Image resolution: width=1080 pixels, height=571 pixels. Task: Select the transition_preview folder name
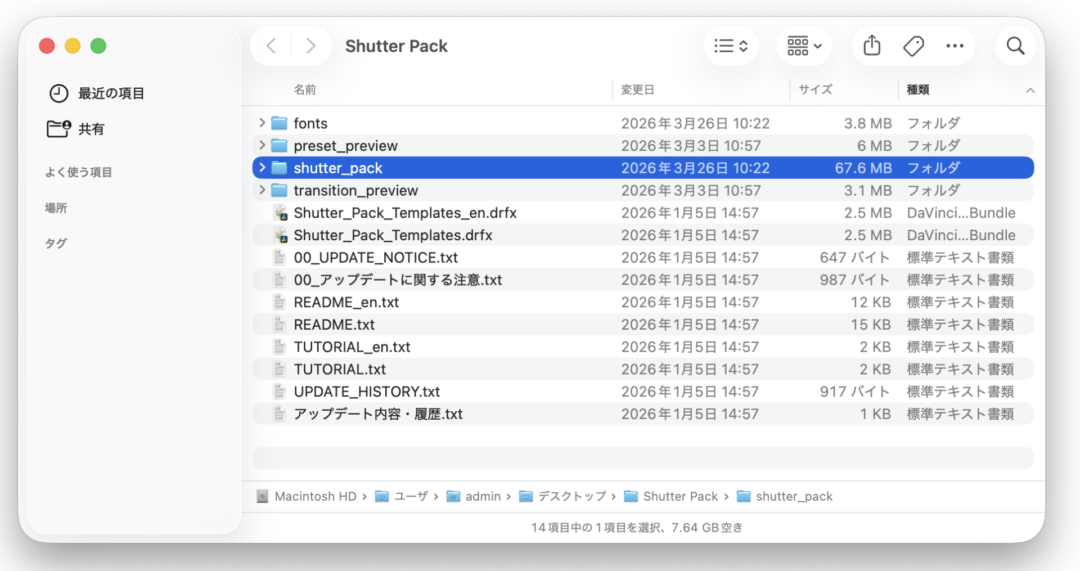click(x=355, y=190)
